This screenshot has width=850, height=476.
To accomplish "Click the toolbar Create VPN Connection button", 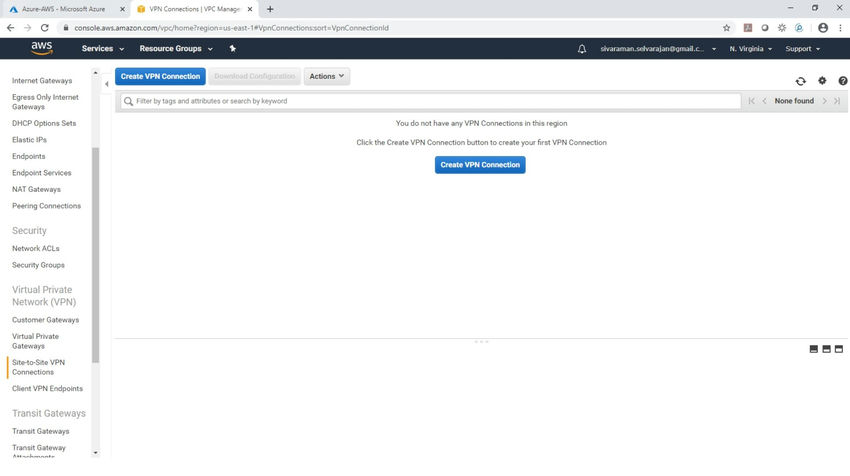I will coord(160,76).
